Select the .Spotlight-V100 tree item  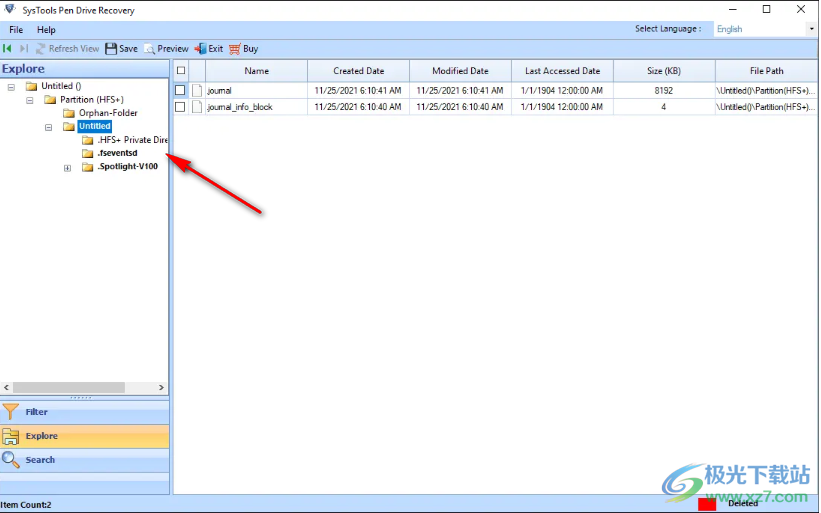[127, 166]
